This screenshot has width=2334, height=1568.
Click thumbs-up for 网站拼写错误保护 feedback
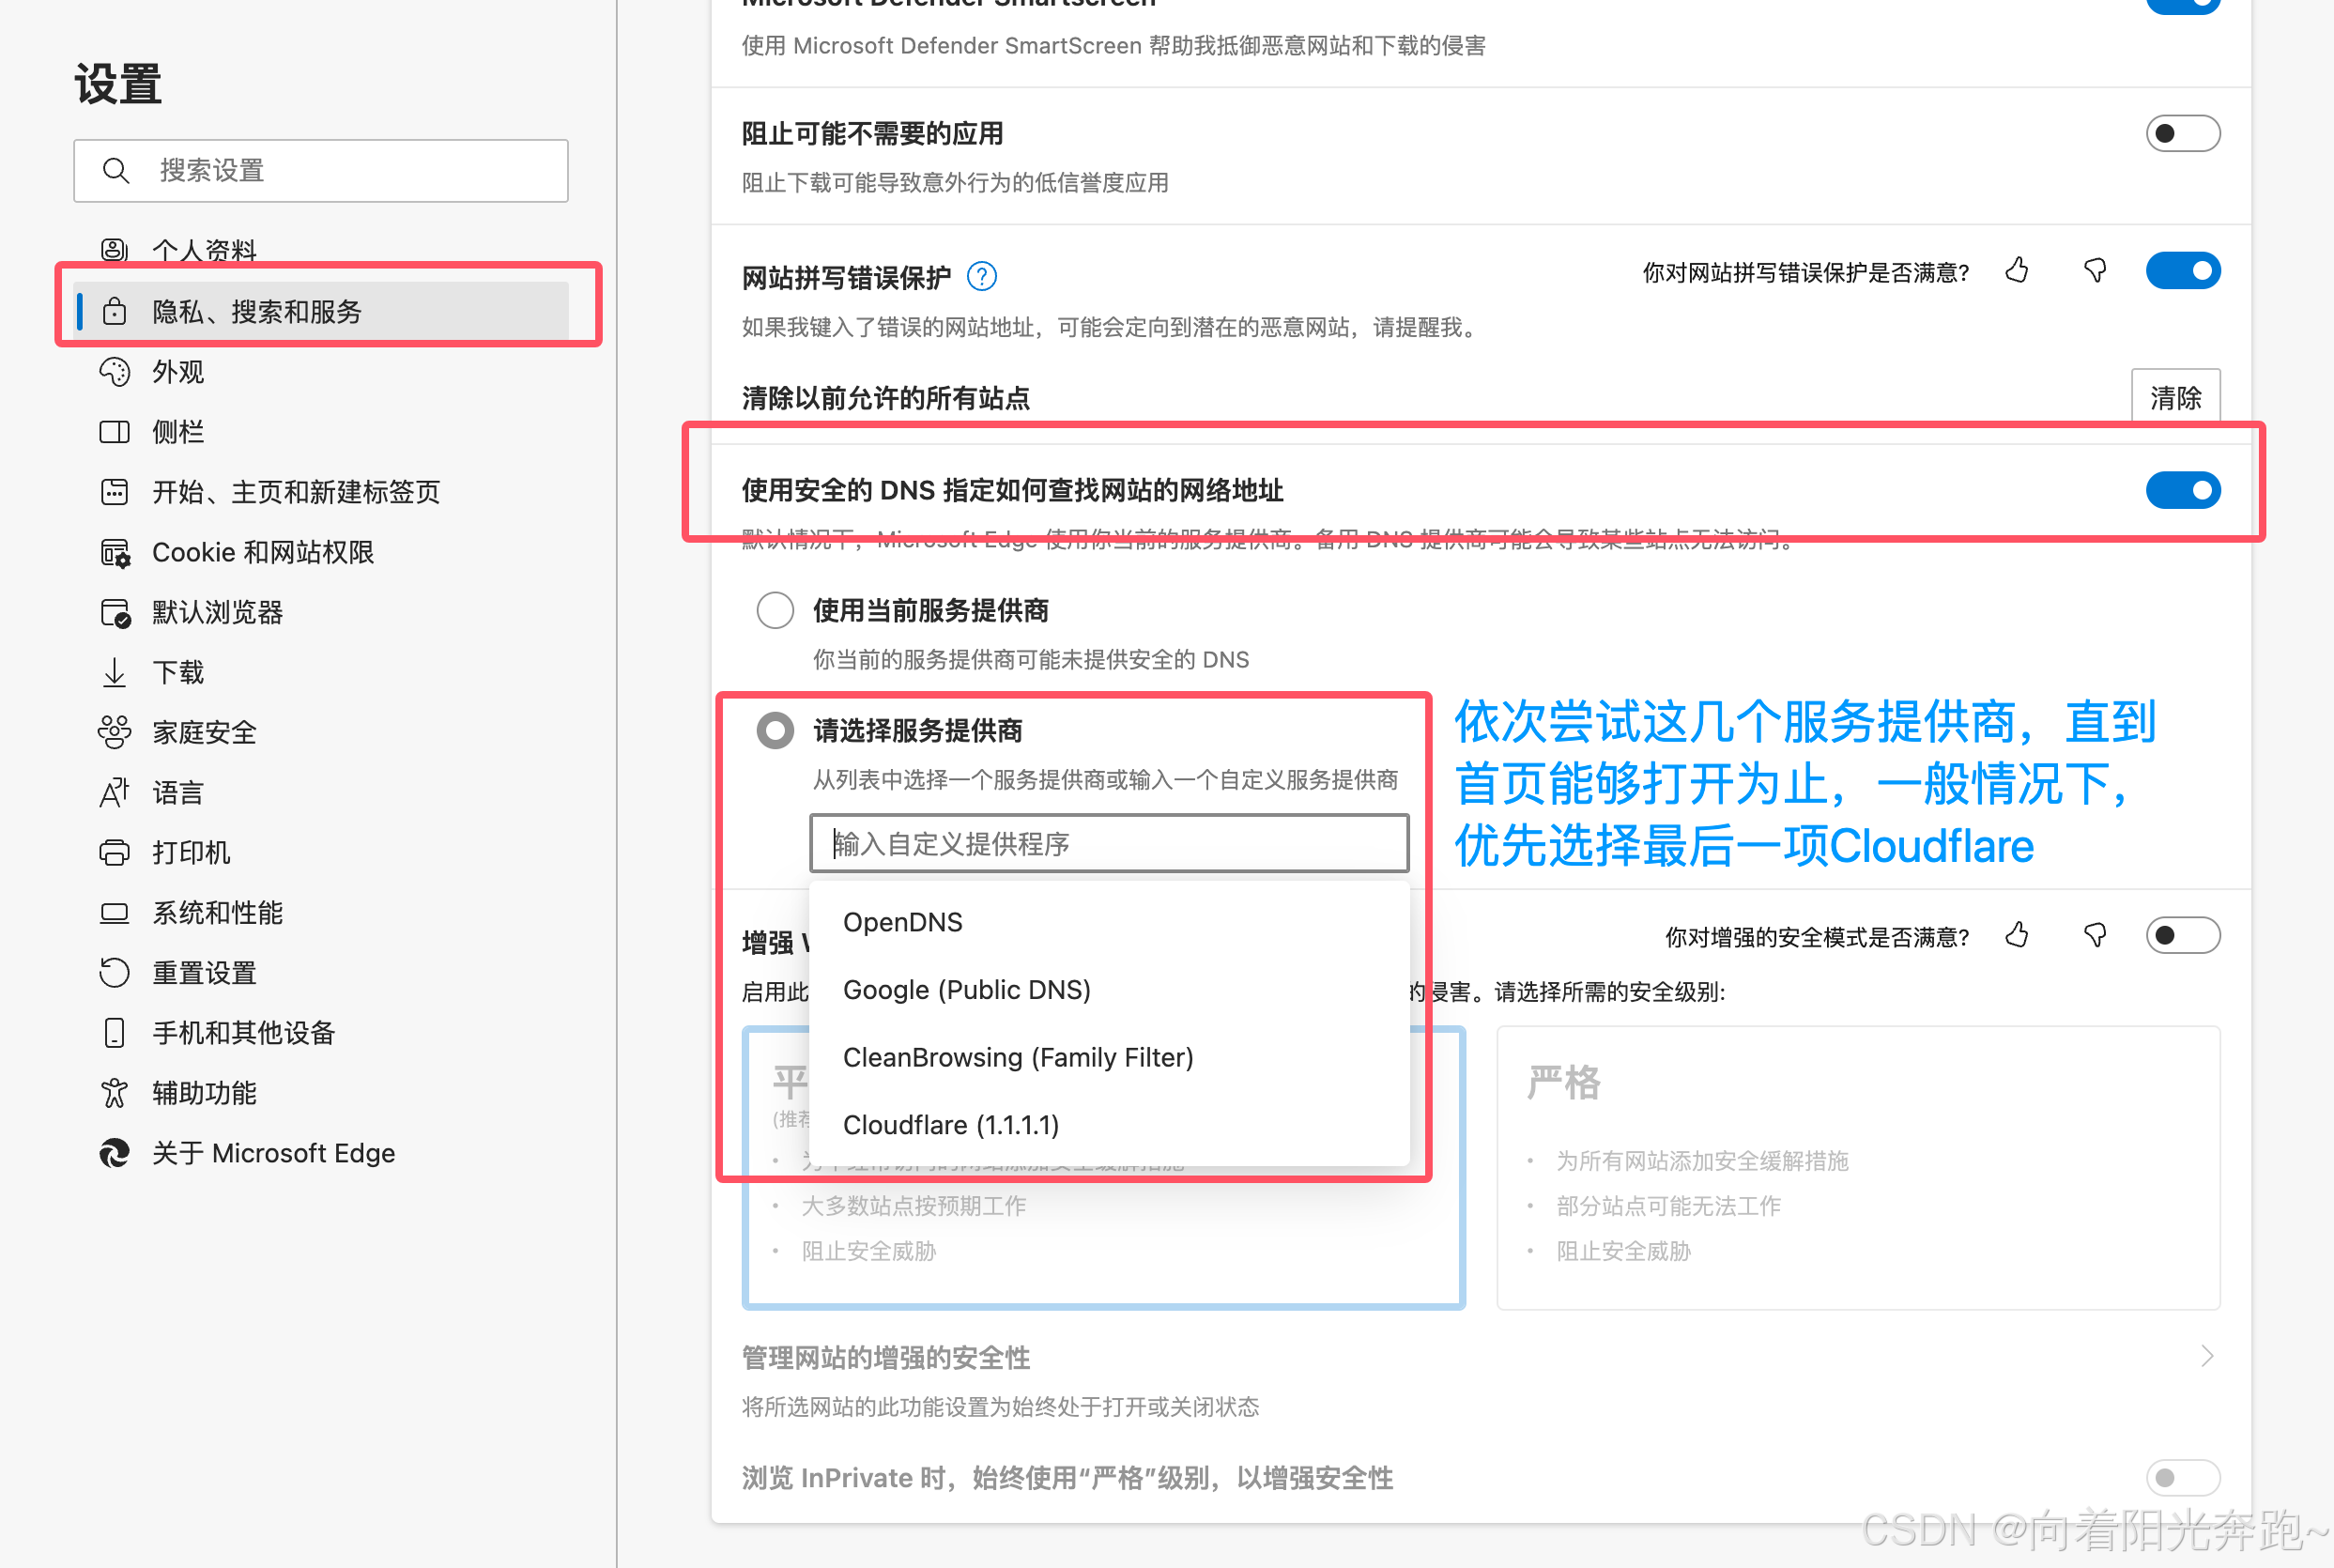[2017, 271]
